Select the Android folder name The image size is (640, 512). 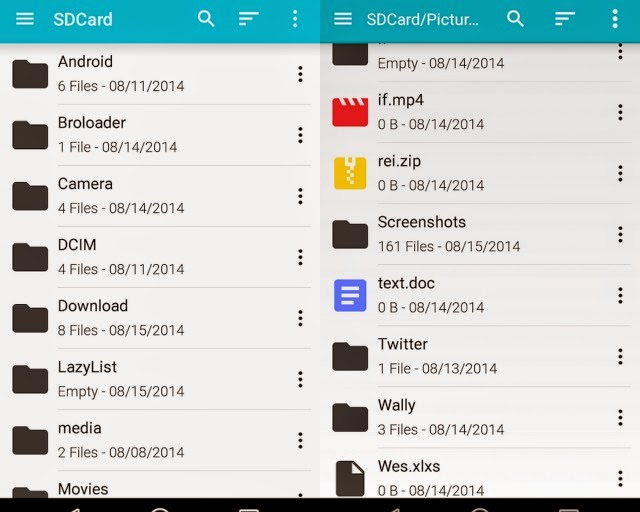coord(85,62)
